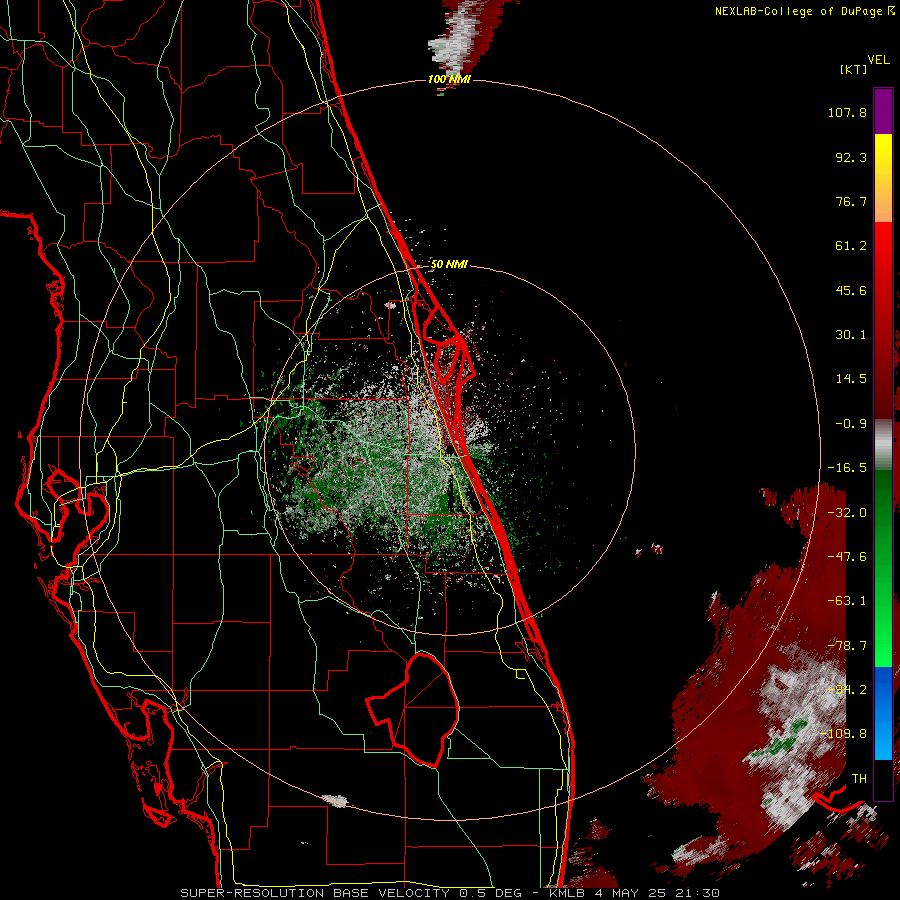Click the [KT] units label
This screenshot has width=900, height=900.
click(x=853, y=69)
